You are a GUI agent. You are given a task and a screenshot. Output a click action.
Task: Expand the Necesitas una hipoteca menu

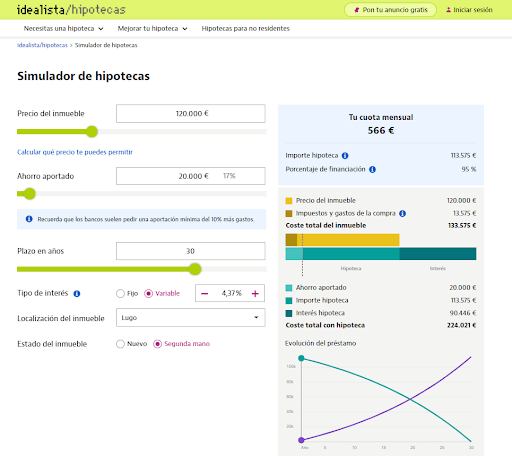click(63, 29)
